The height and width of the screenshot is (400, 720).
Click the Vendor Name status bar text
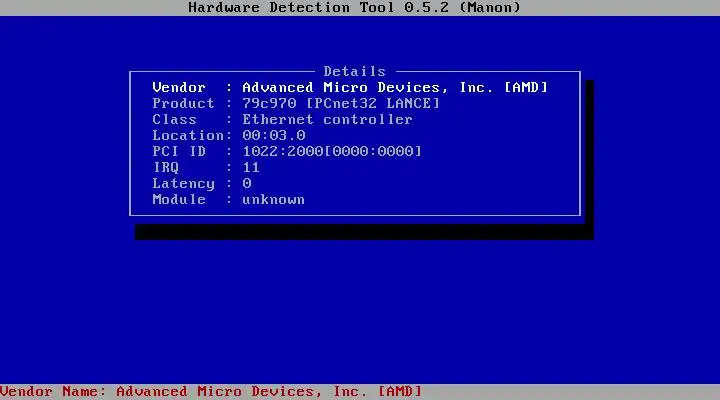211,392
